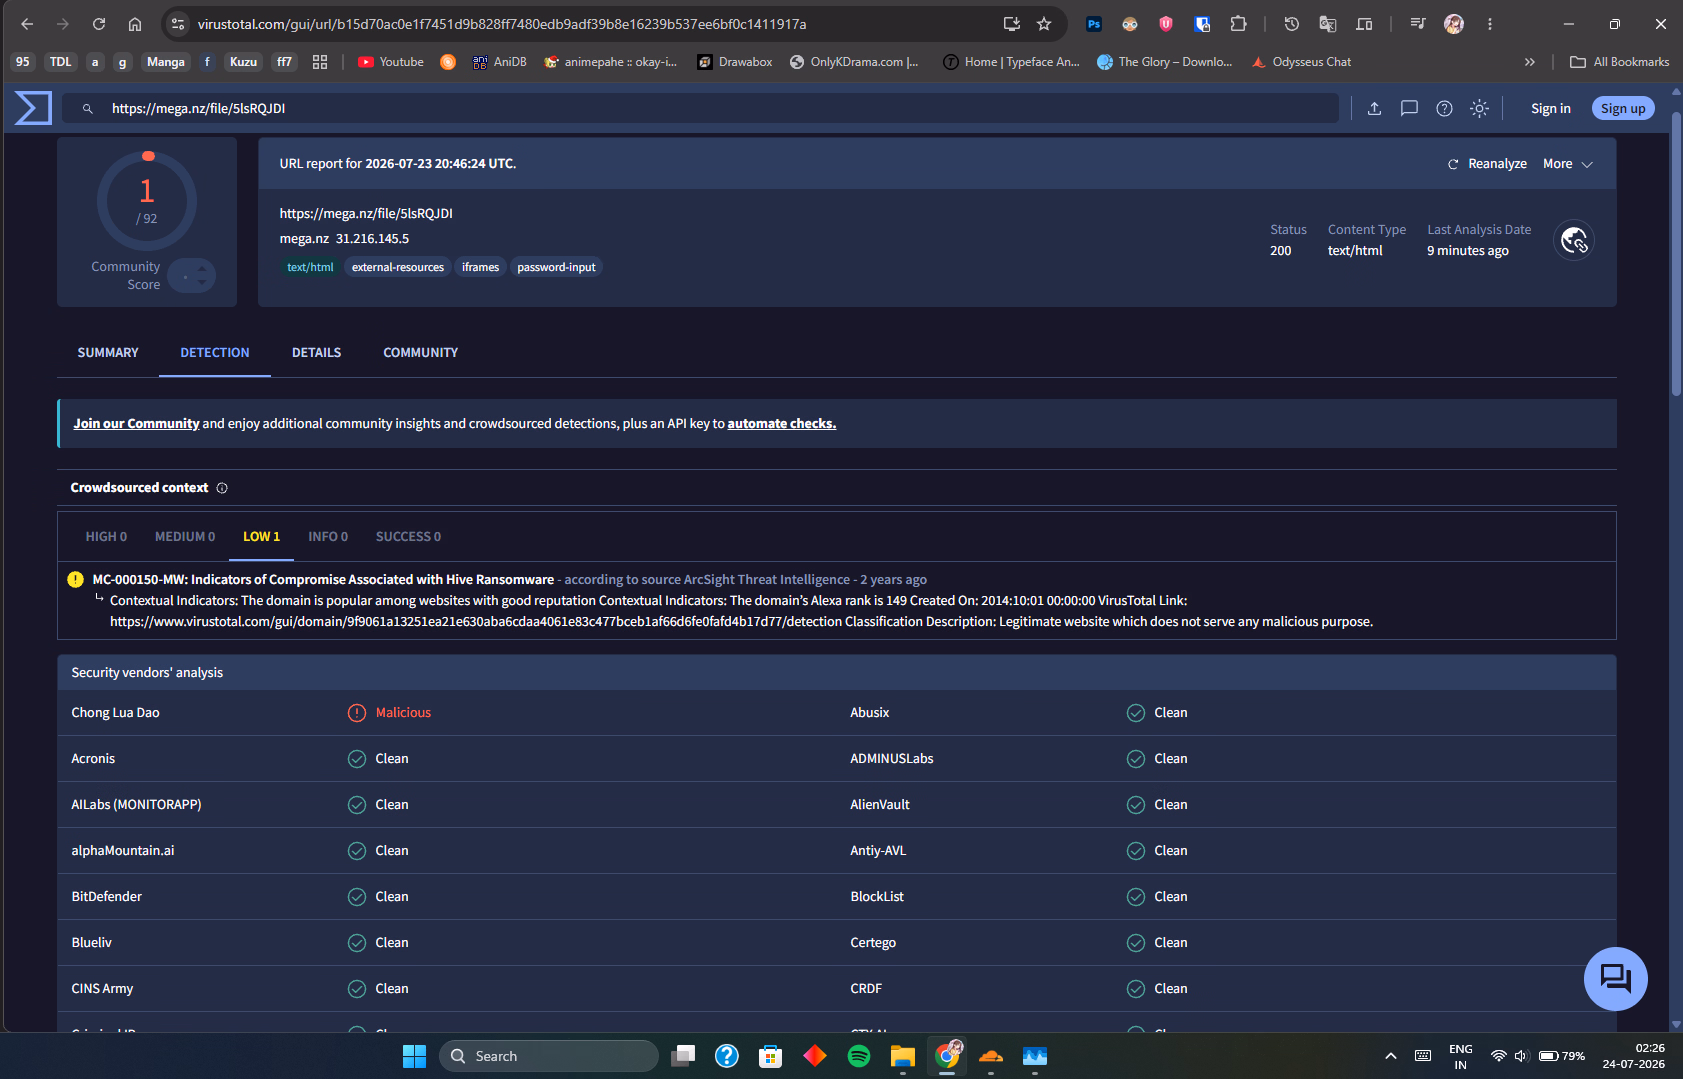
Task: Show hidden system tray icons
Action: click(x=1390, y=1056)
